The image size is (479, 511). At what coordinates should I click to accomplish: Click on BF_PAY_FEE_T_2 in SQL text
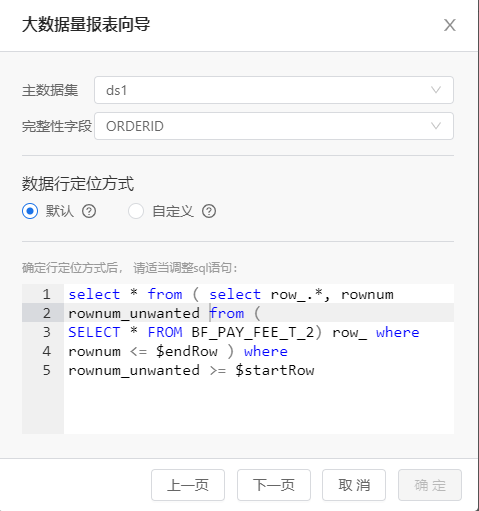pos(253,332)
